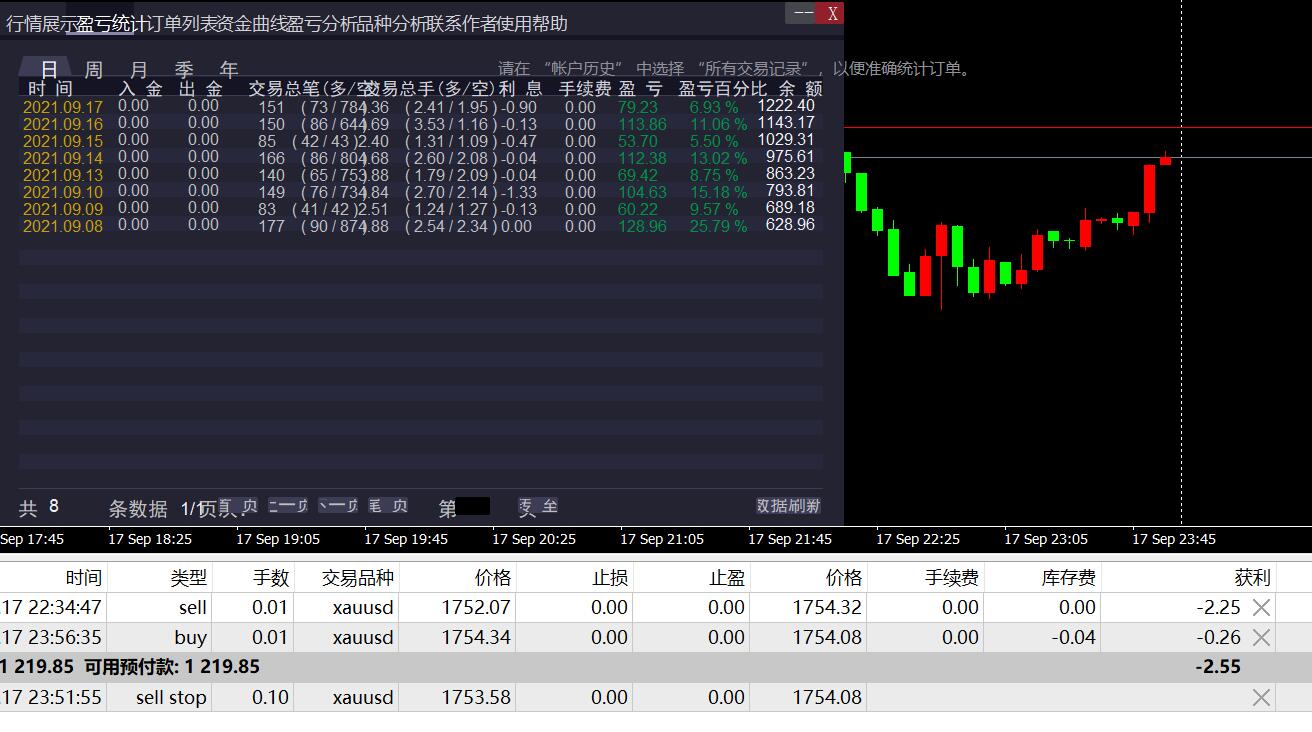Select the 周 weekly period tab
This screenshot has width=1312, height=732.
point(93,70)
